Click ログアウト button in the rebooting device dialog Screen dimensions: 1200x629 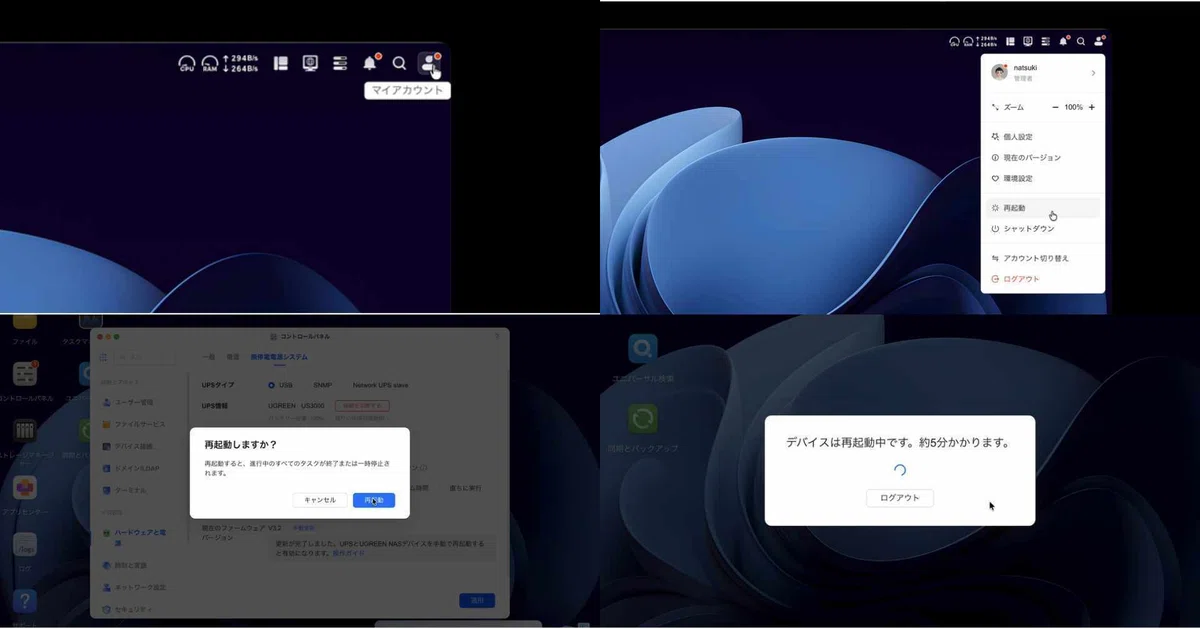(900, 498)
